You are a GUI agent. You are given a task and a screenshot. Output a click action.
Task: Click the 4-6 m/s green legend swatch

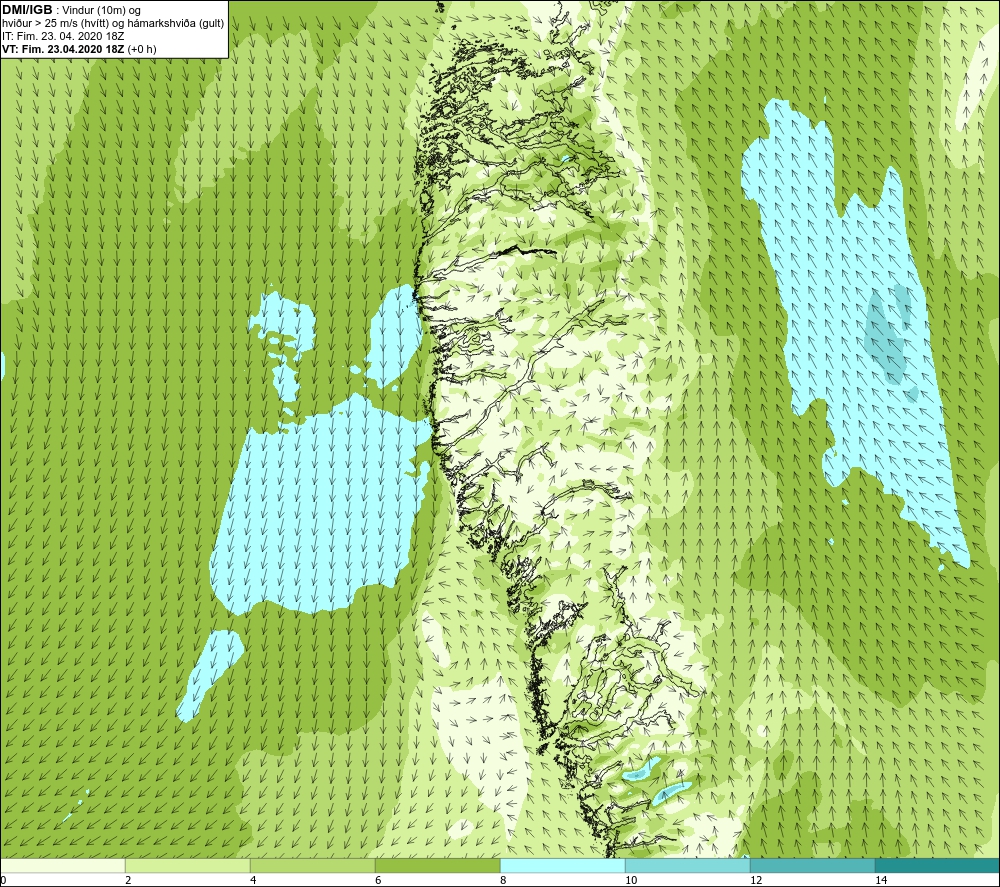(x=312, y=865)
